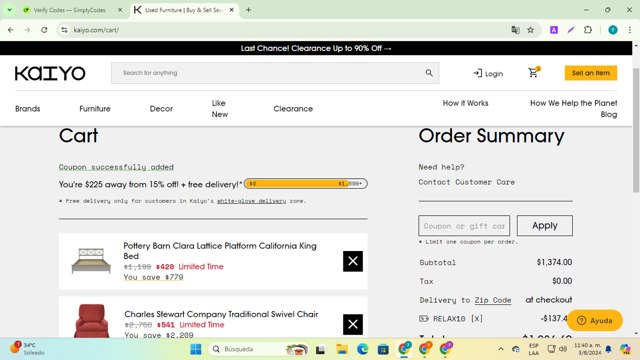Click the purple pen extension icon

pos(571,30)
